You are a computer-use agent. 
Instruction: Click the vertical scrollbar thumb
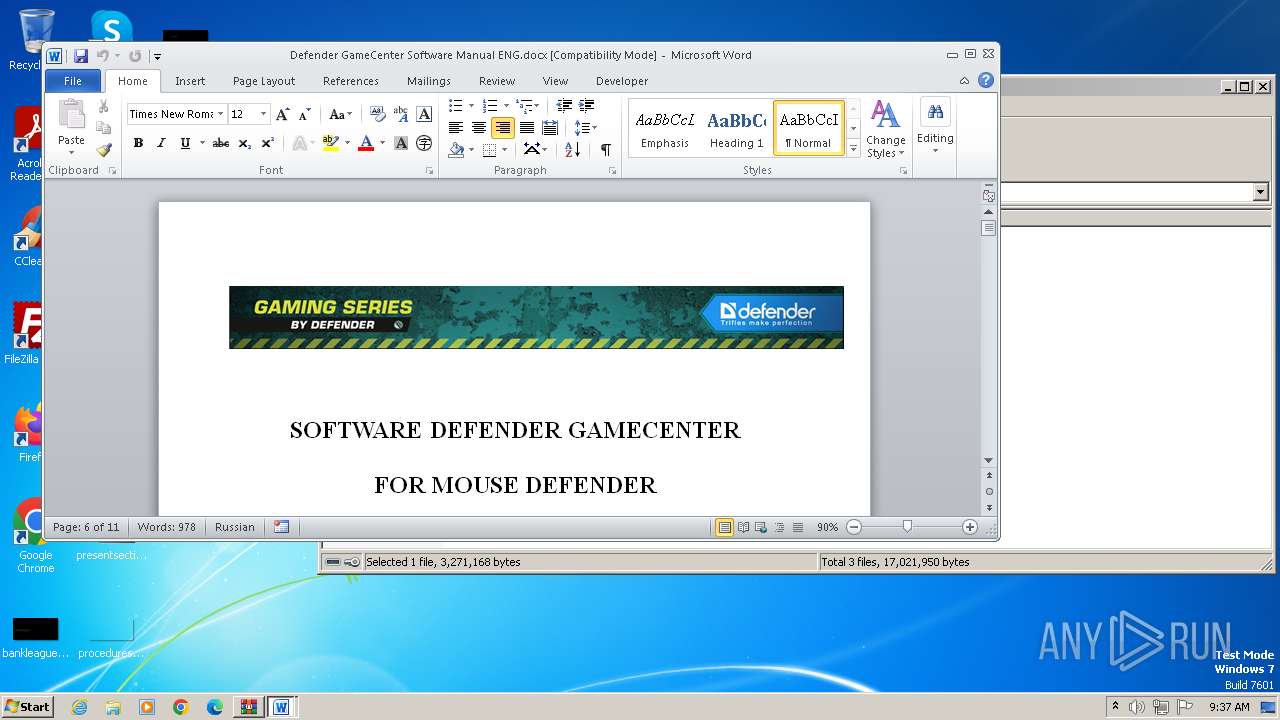point(988,228)
